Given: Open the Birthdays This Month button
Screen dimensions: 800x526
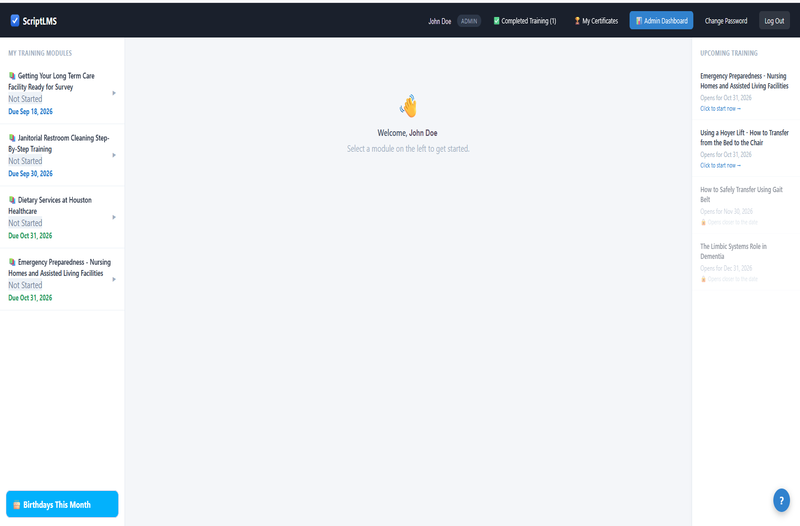Looking at the screenshot, I should 62,504.
